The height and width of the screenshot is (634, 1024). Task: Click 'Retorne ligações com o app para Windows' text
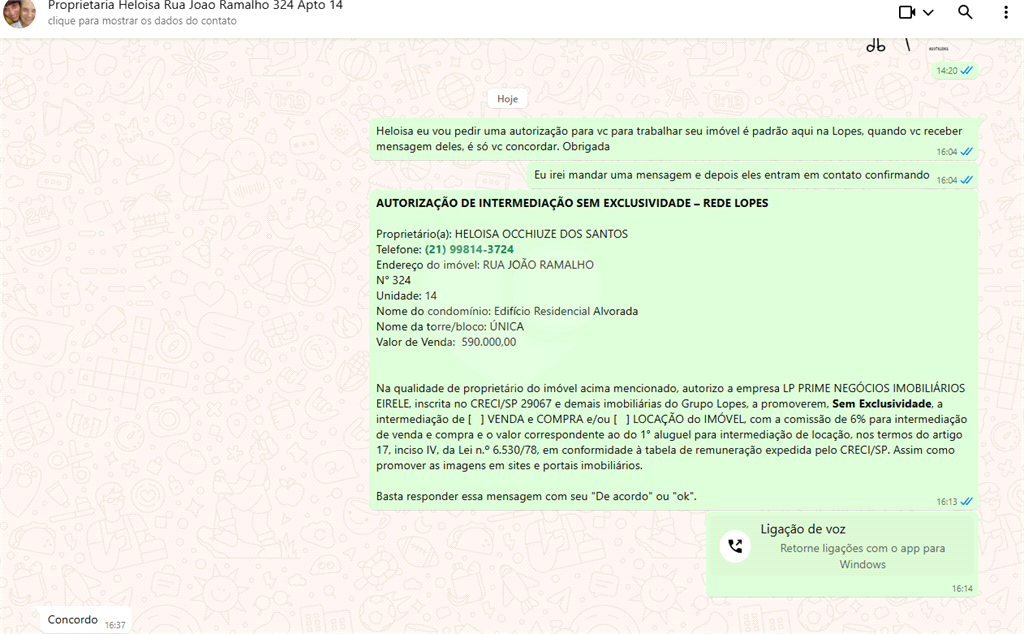tap(862, 556)
